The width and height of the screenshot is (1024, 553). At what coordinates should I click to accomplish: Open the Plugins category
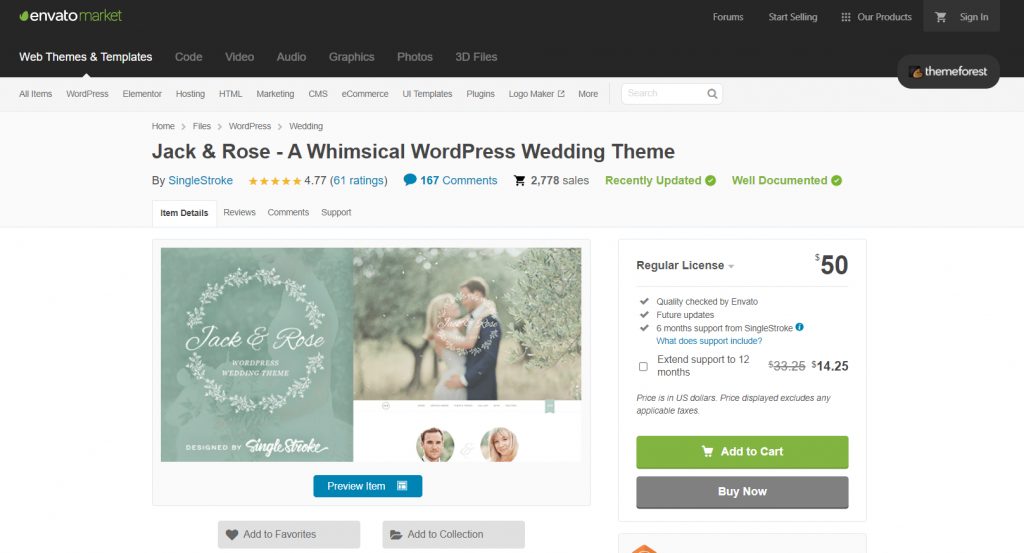pyautogui.click(x=480, y=94)
